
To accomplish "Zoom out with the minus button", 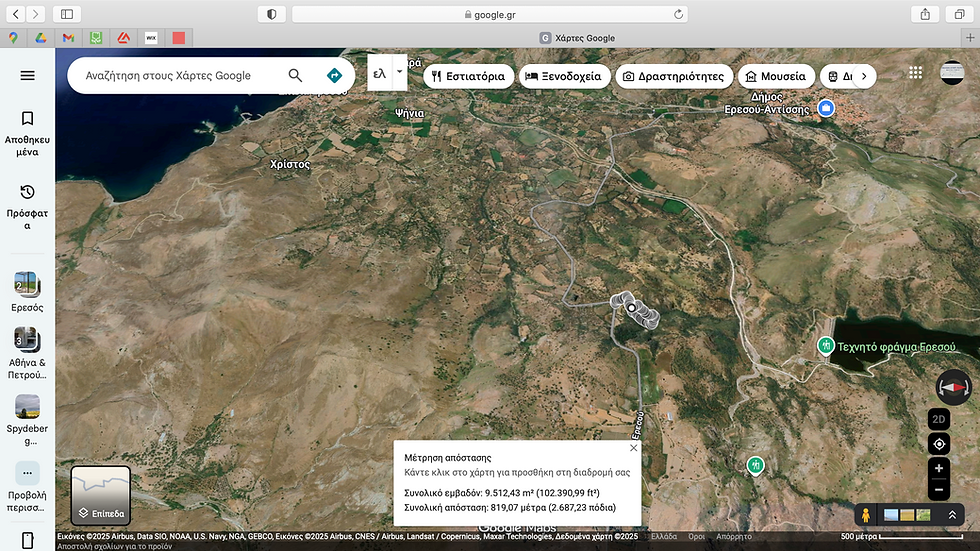I will tap(939, 490).
